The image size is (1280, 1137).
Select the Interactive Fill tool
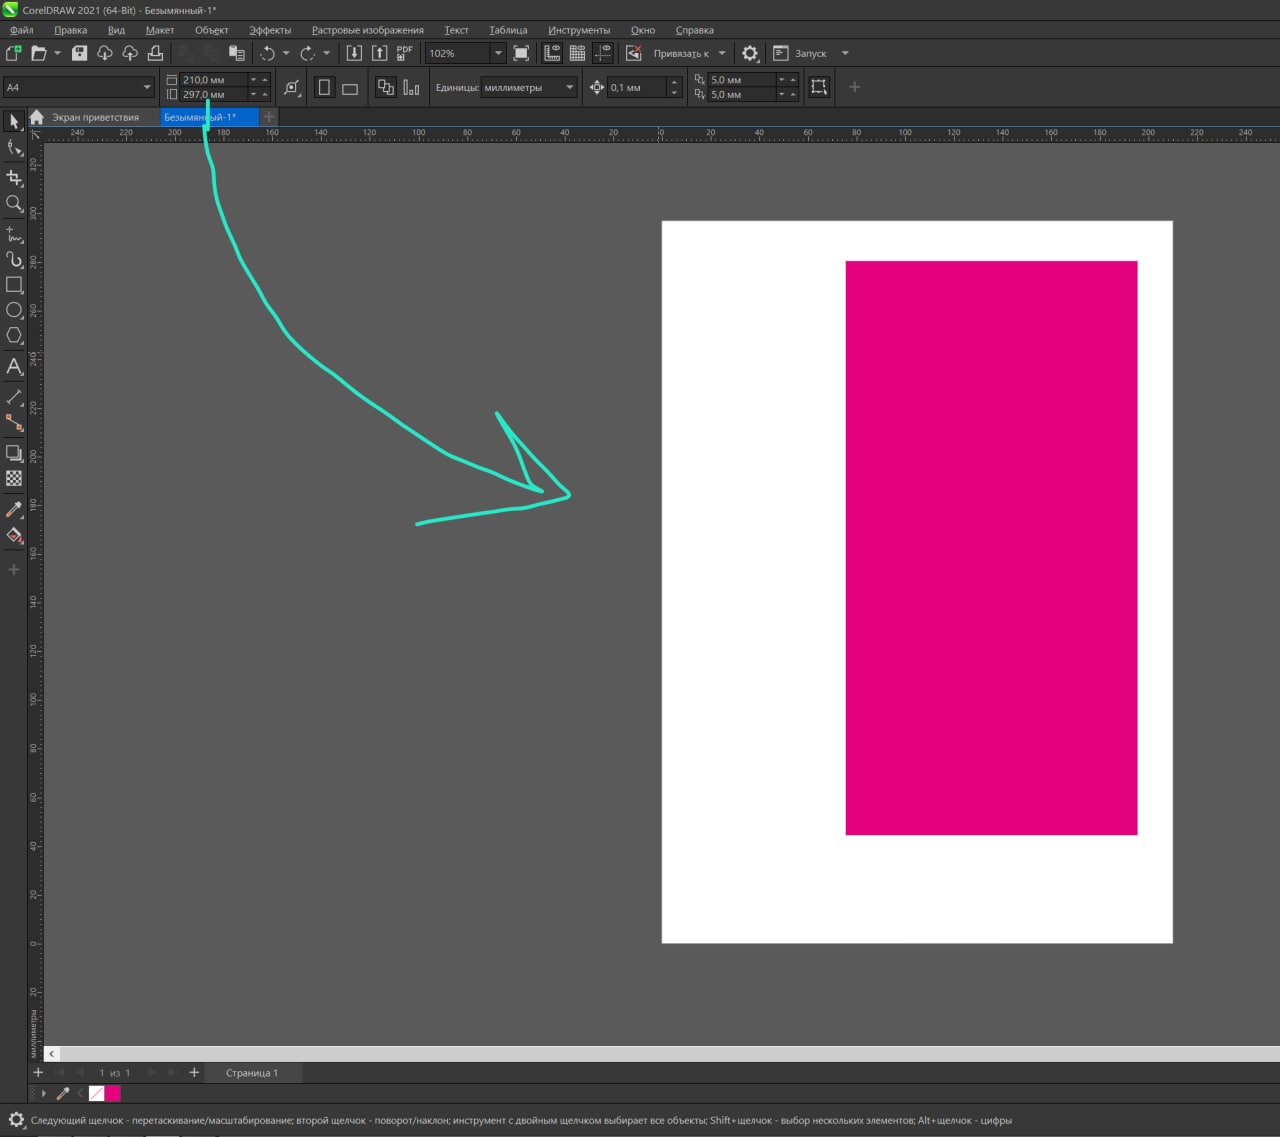(x=14, y=536)
